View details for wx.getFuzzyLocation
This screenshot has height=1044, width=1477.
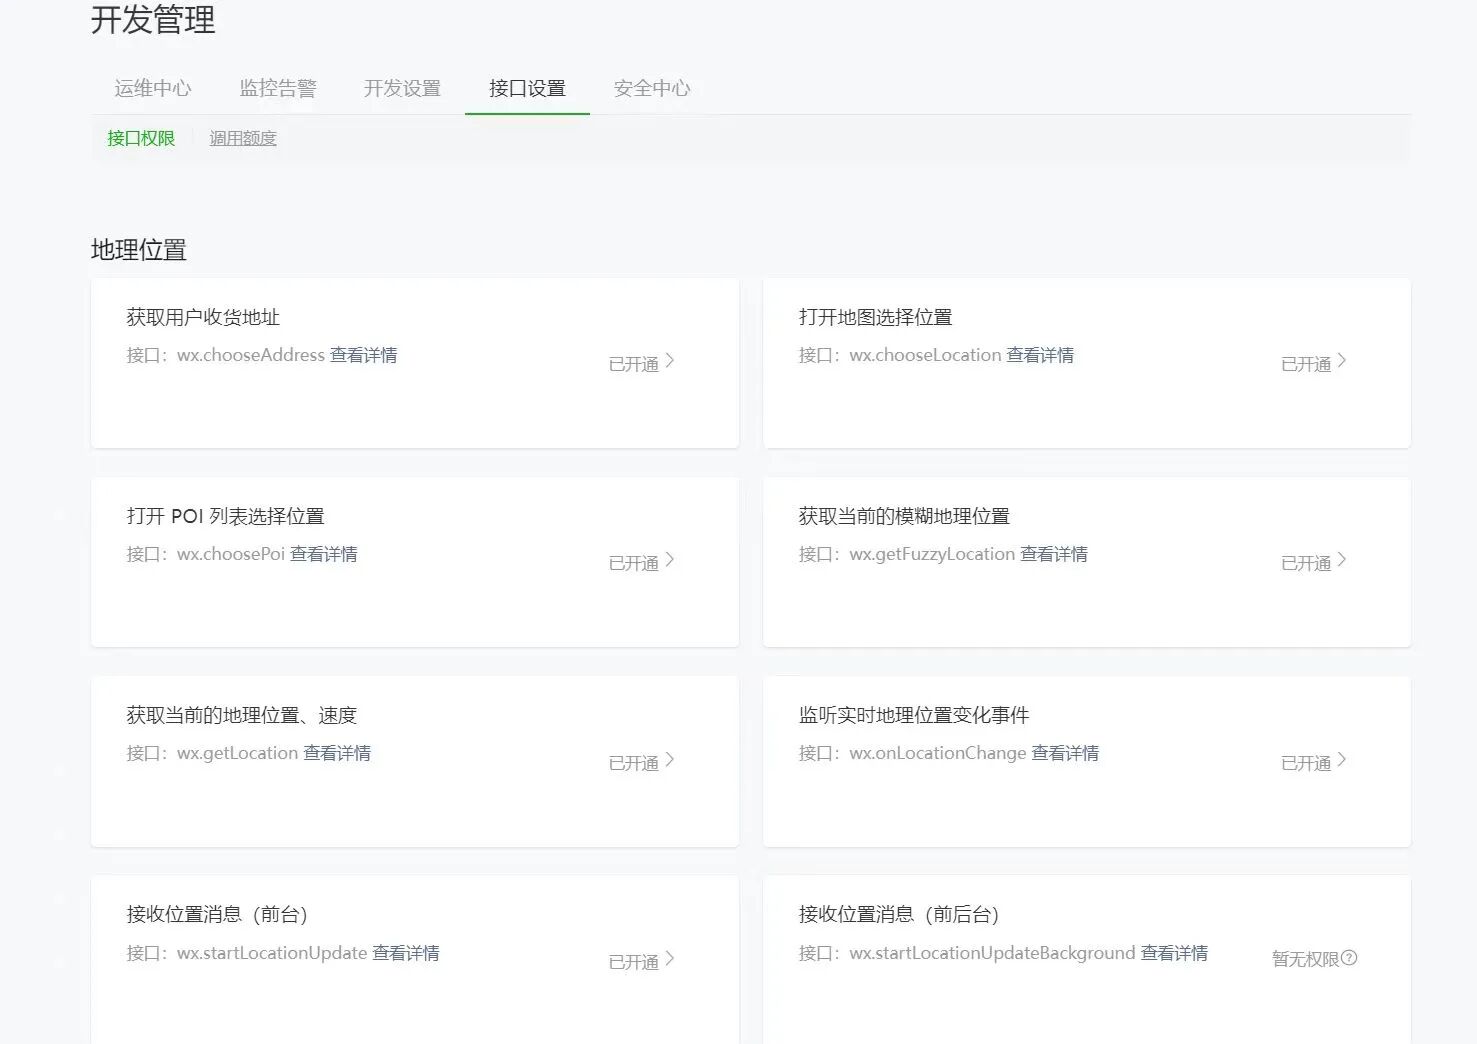click(1054, 554)
